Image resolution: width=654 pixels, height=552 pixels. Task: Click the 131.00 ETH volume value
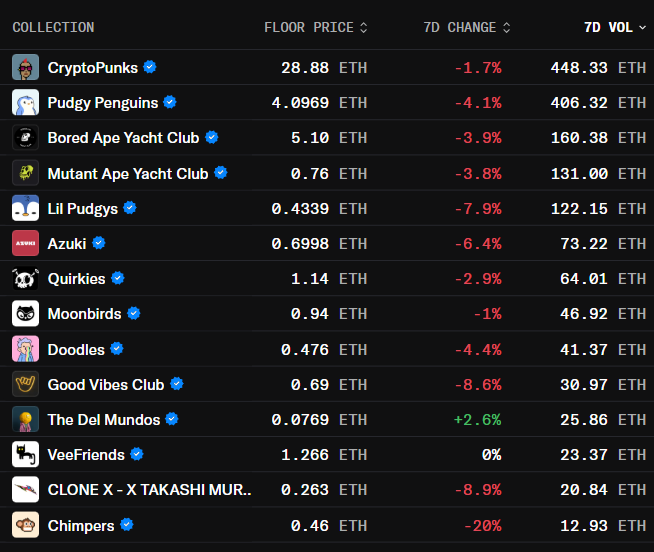pyautogui.click(x=599, y=174)
